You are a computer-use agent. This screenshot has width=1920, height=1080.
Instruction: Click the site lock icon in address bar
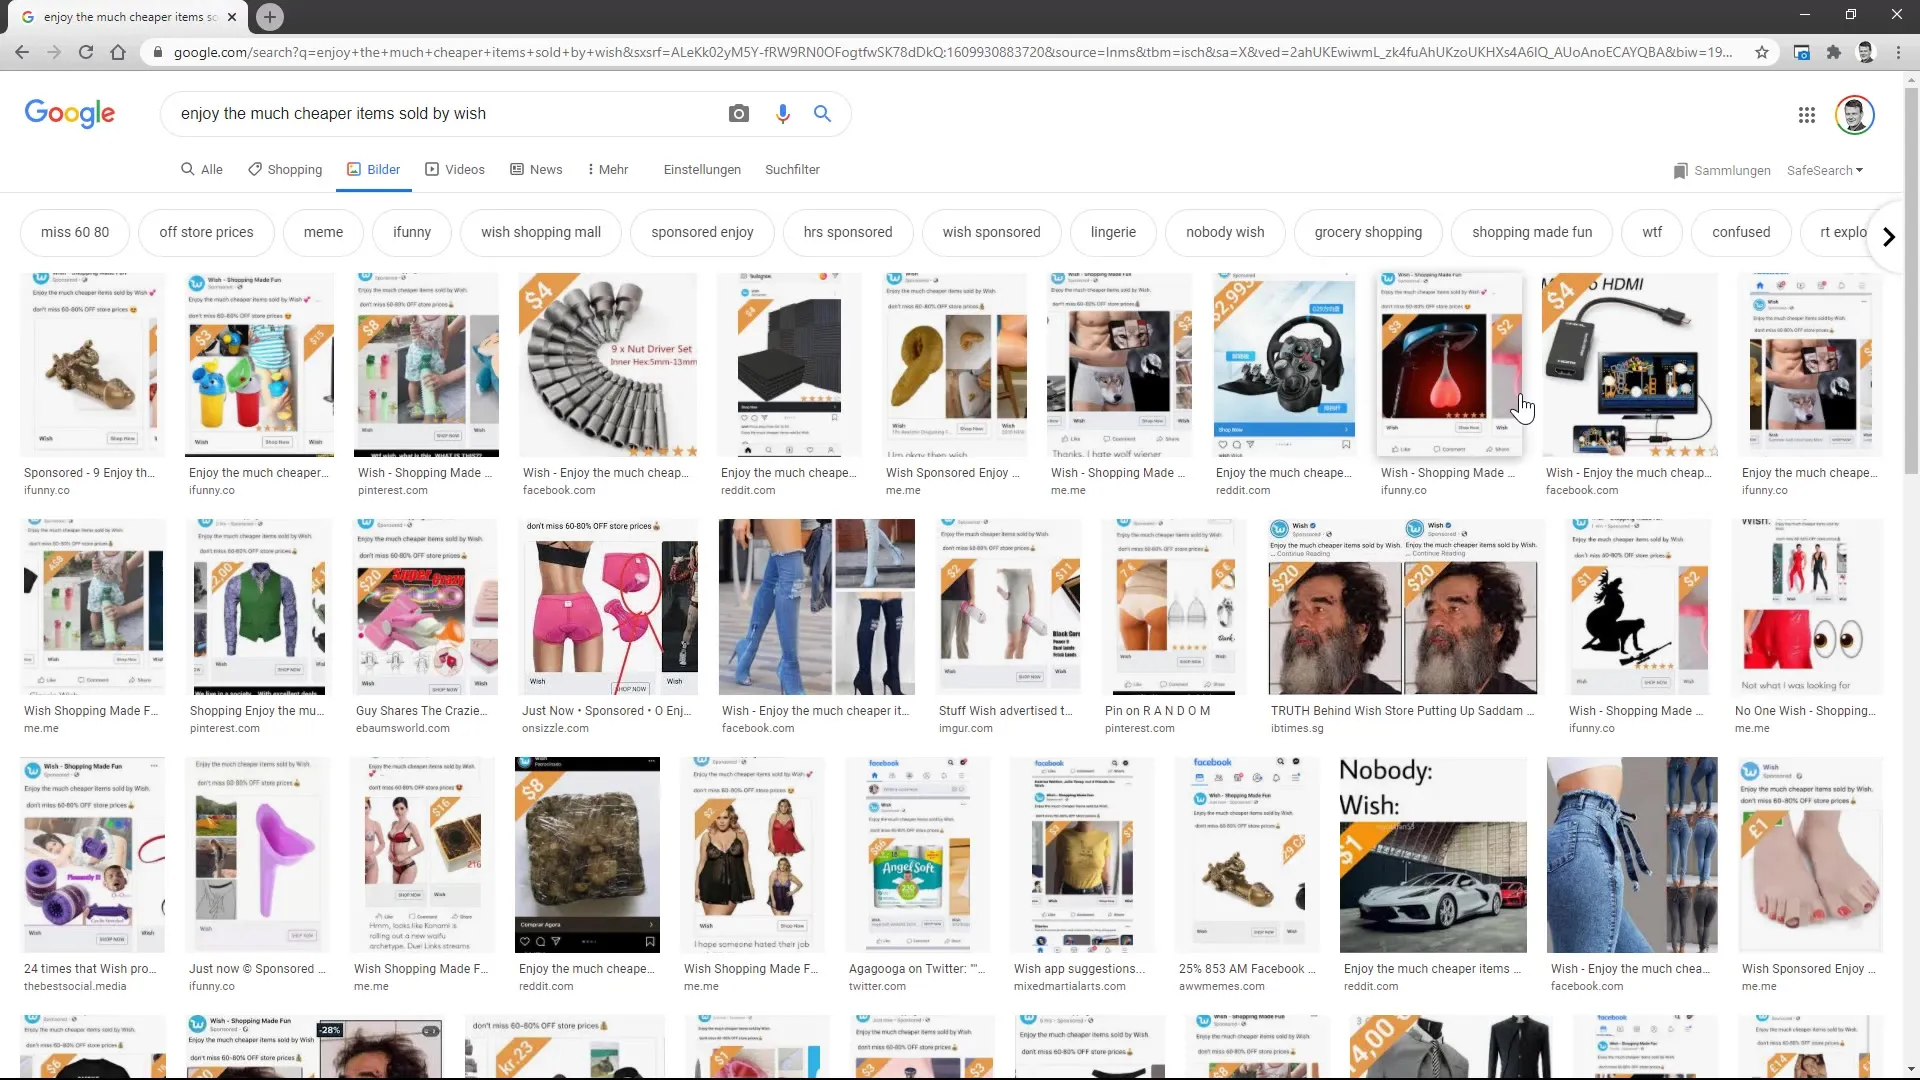pyautogui.click(x=157, y=52)
